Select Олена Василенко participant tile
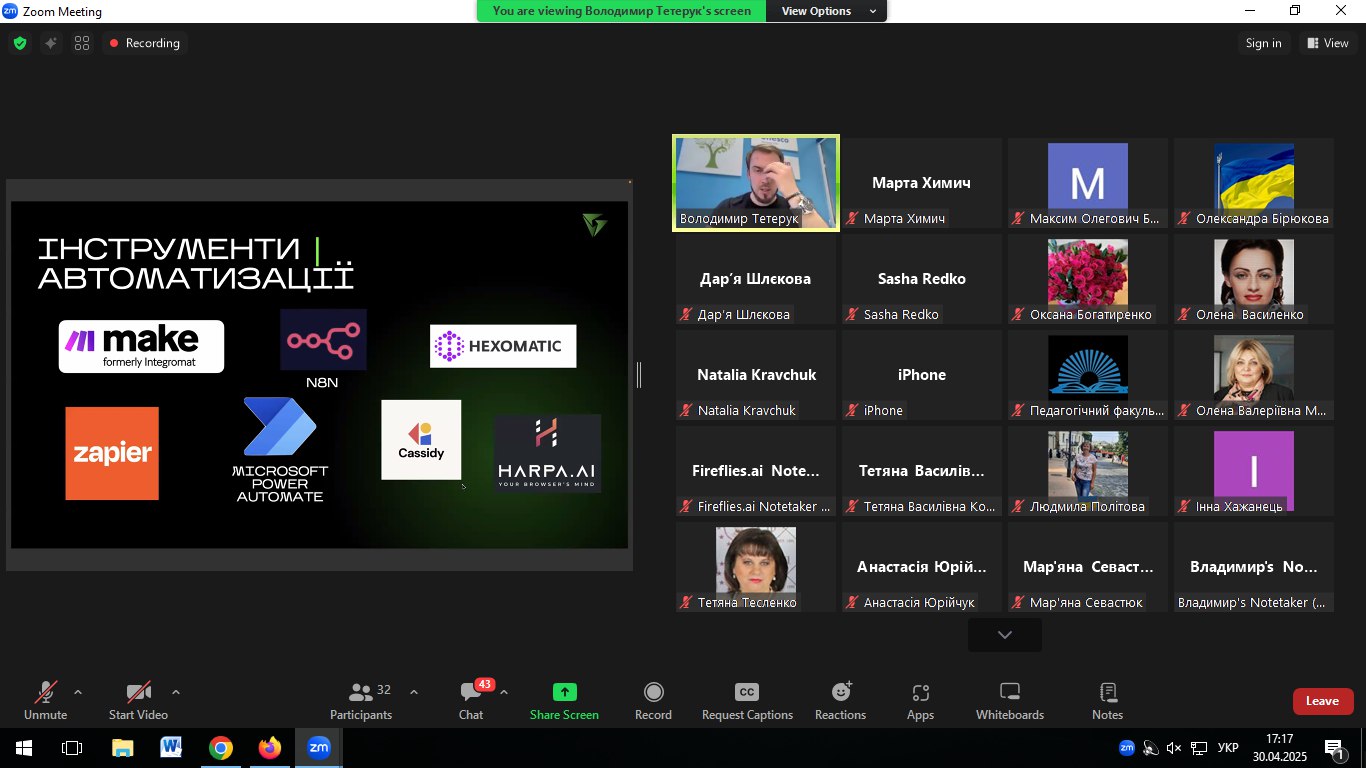Image resolution: width=1366 pixels, height=768 pixels. click(x=1254, y=279)
